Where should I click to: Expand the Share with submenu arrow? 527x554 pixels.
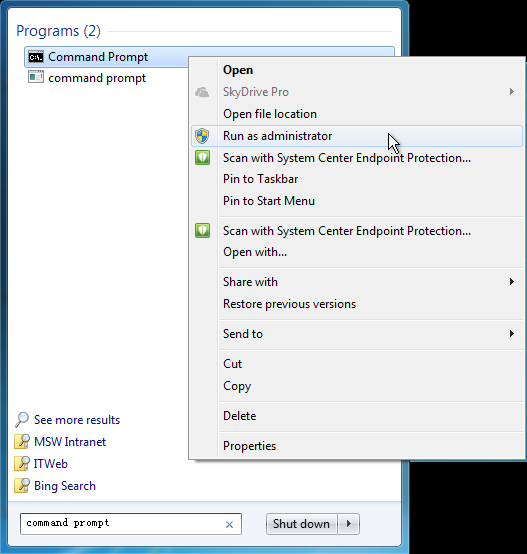(x=511, y=282)
